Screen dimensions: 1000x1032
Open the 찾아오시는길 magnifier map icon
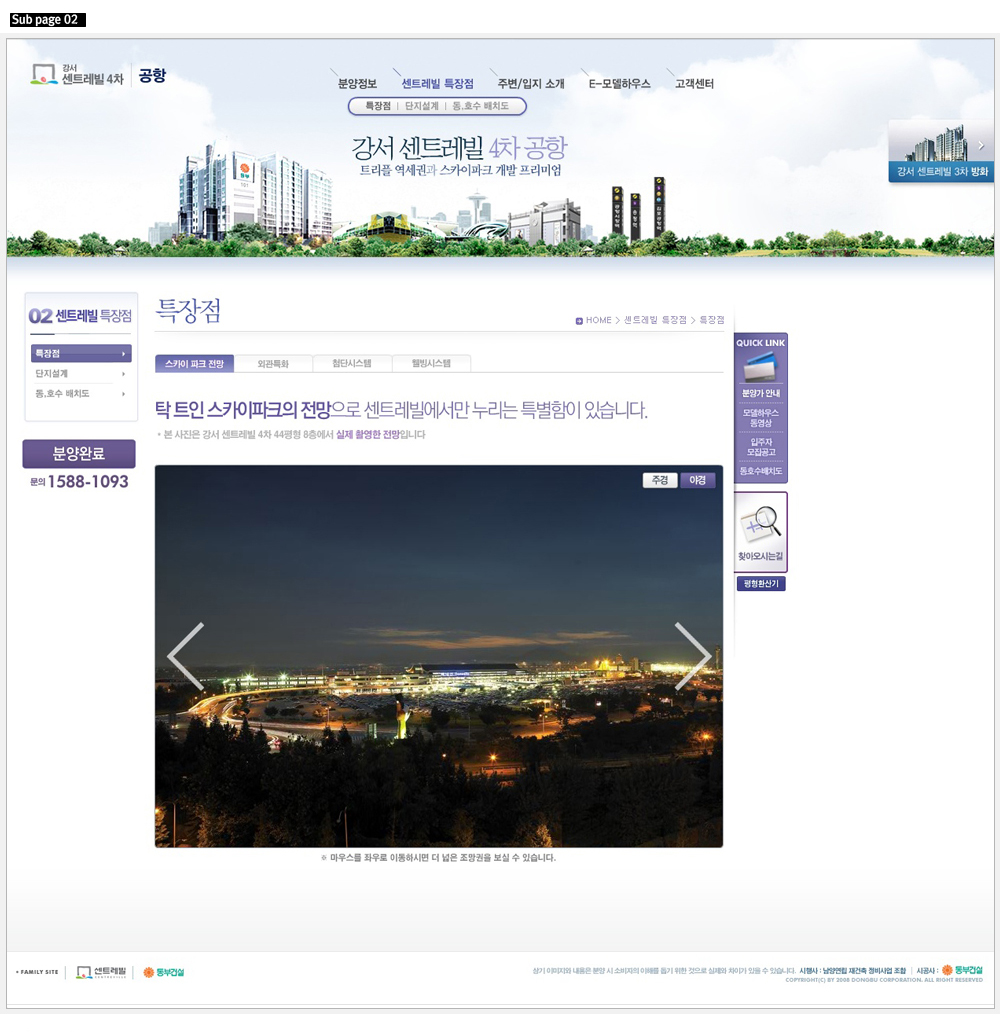coord(760,523)
